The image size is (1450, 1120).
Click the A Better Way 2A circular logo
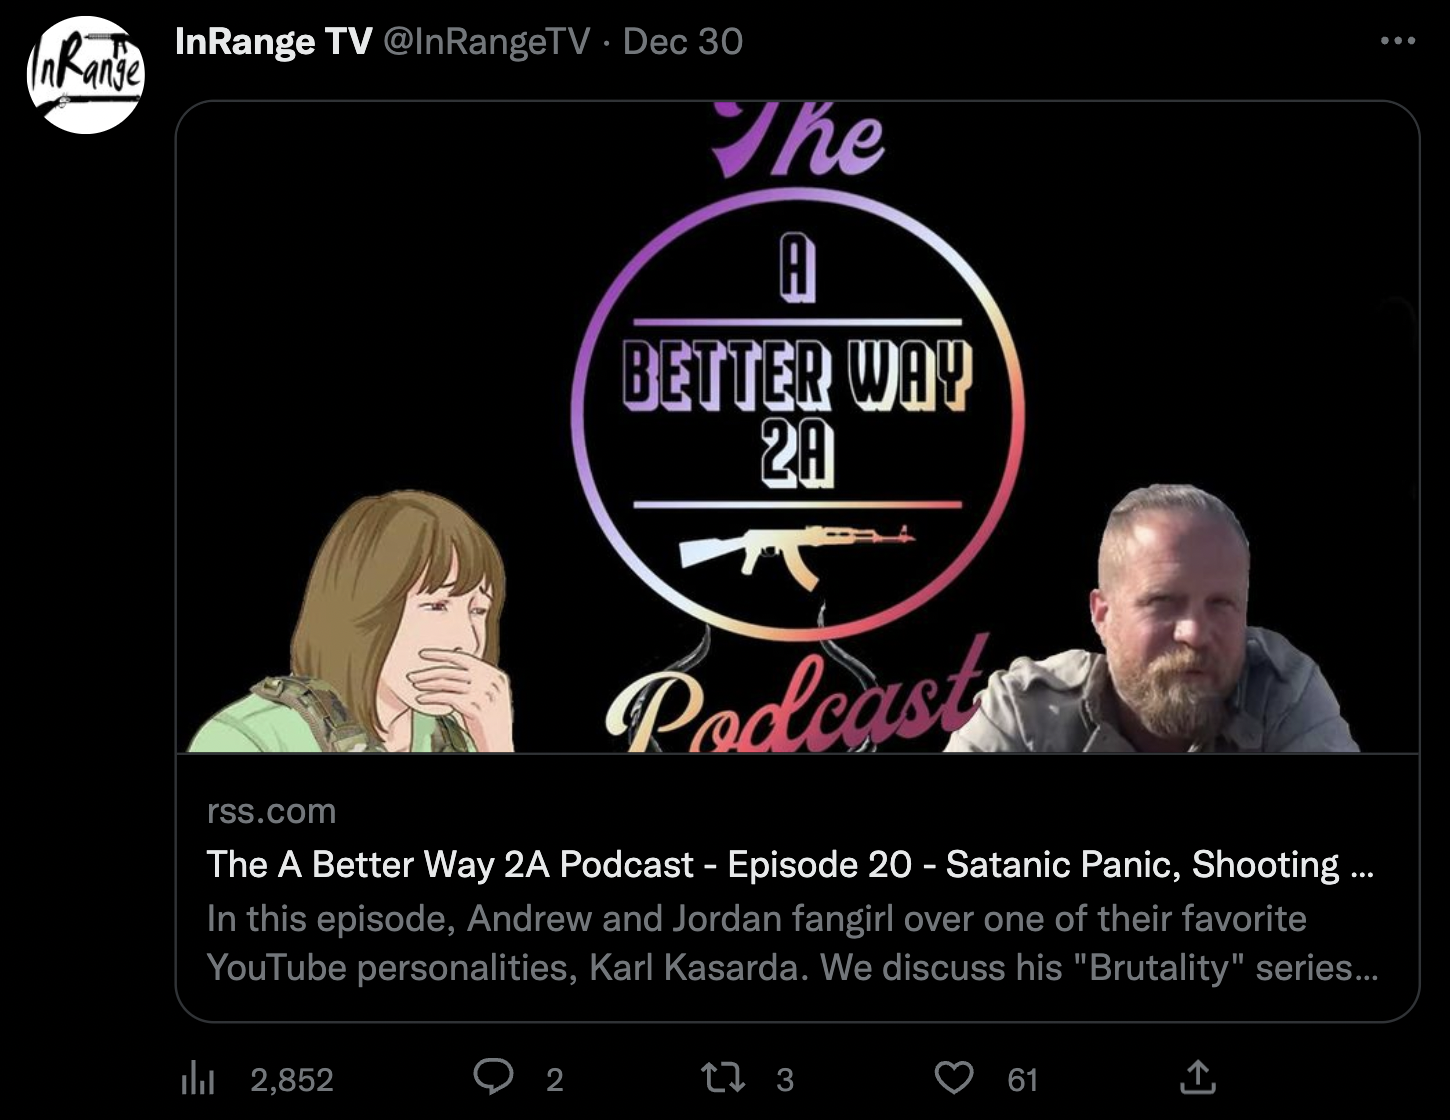click(x=797, y=413)
